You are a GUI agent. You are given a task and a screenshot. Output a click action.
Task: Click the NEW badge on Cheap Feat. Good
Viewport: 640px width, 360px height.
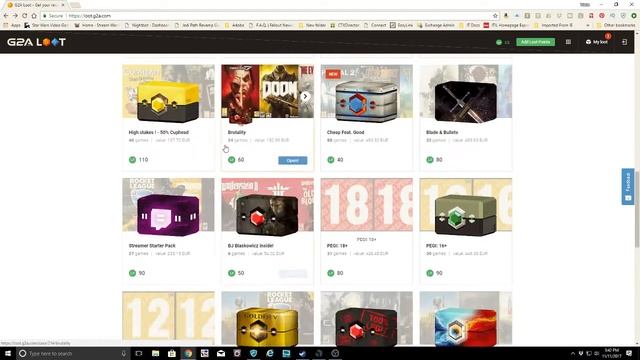[333, 74]
